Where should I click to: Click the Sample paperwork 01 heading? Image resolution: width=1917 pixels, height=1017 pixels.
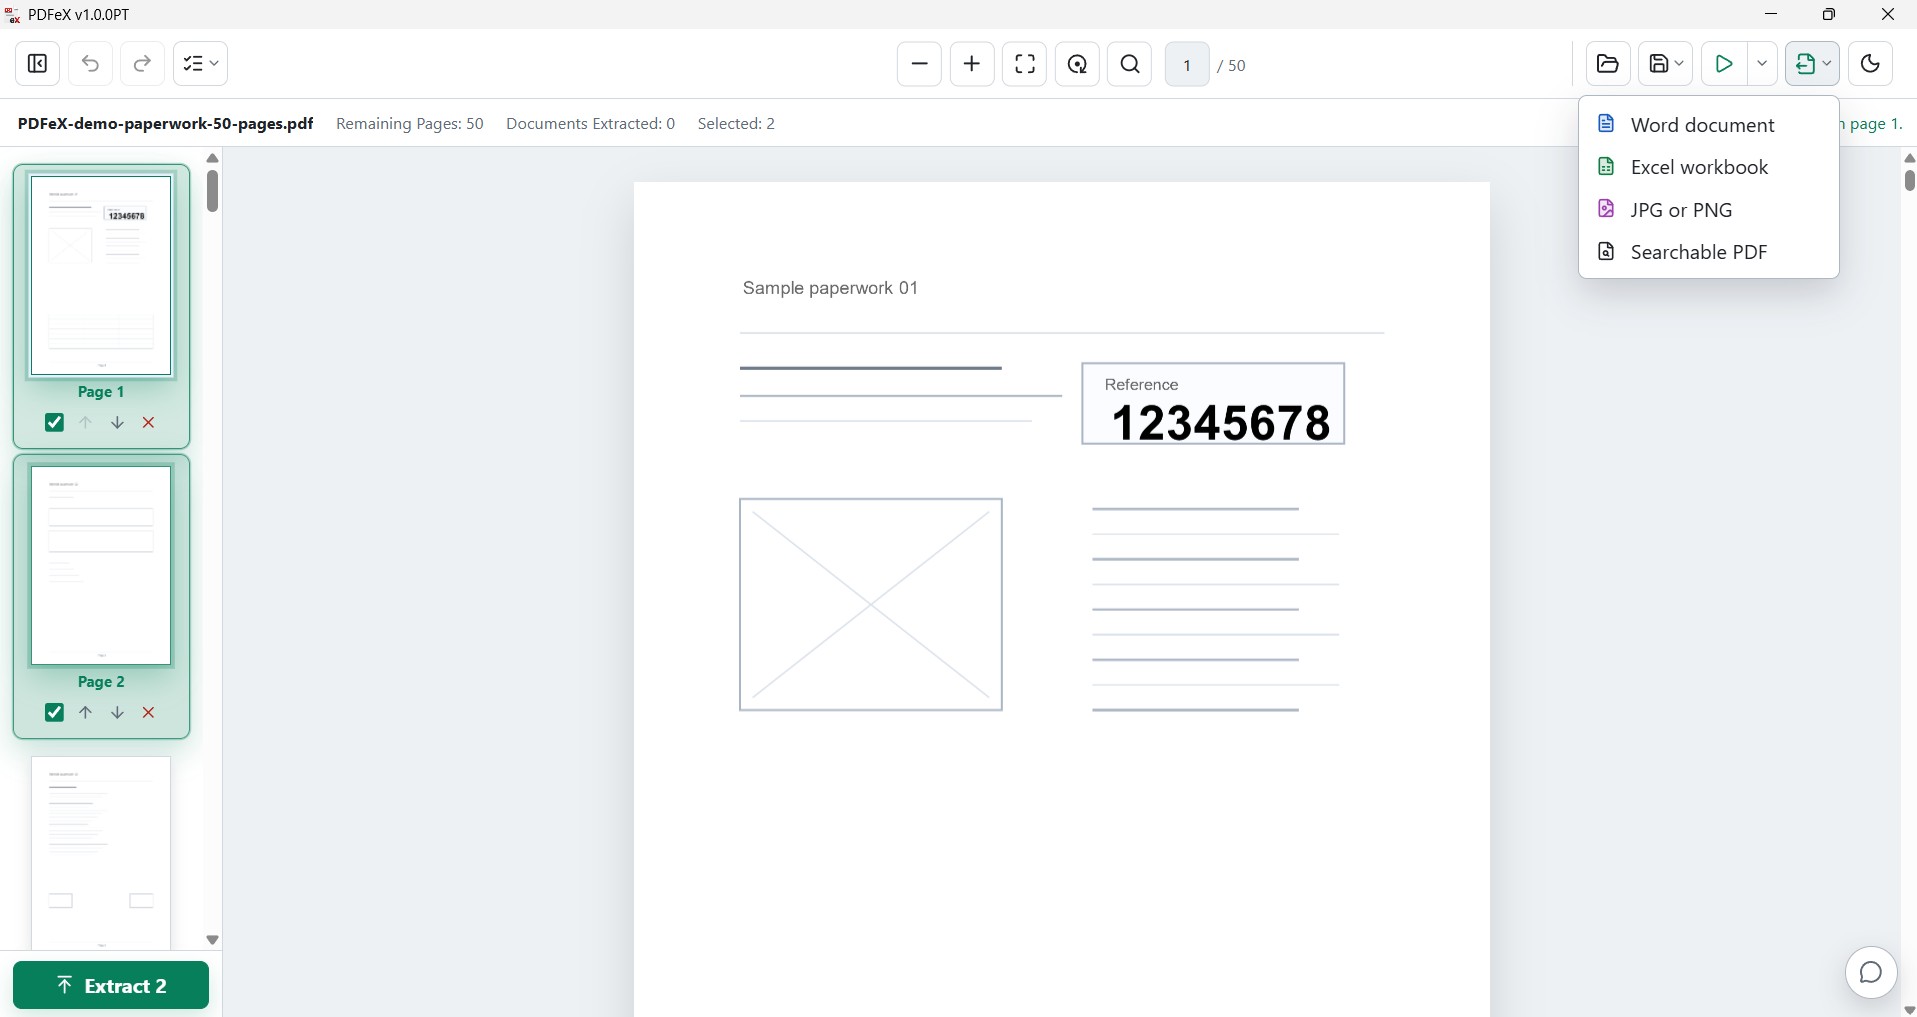(830, 288)
